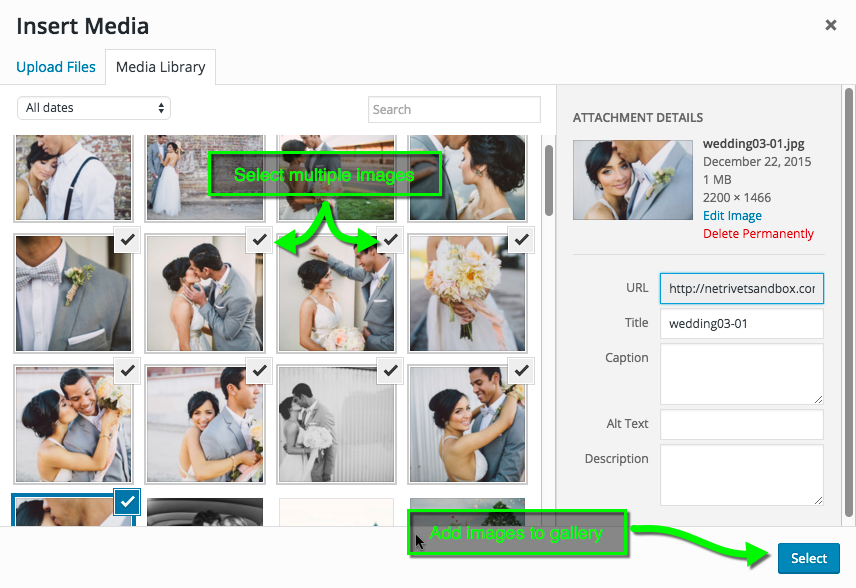Image resolution: width=856 pixels, height=588 pixels.
Task: Uncheck the groom leaning on wall photo checkmark
Action: point(390,240)
